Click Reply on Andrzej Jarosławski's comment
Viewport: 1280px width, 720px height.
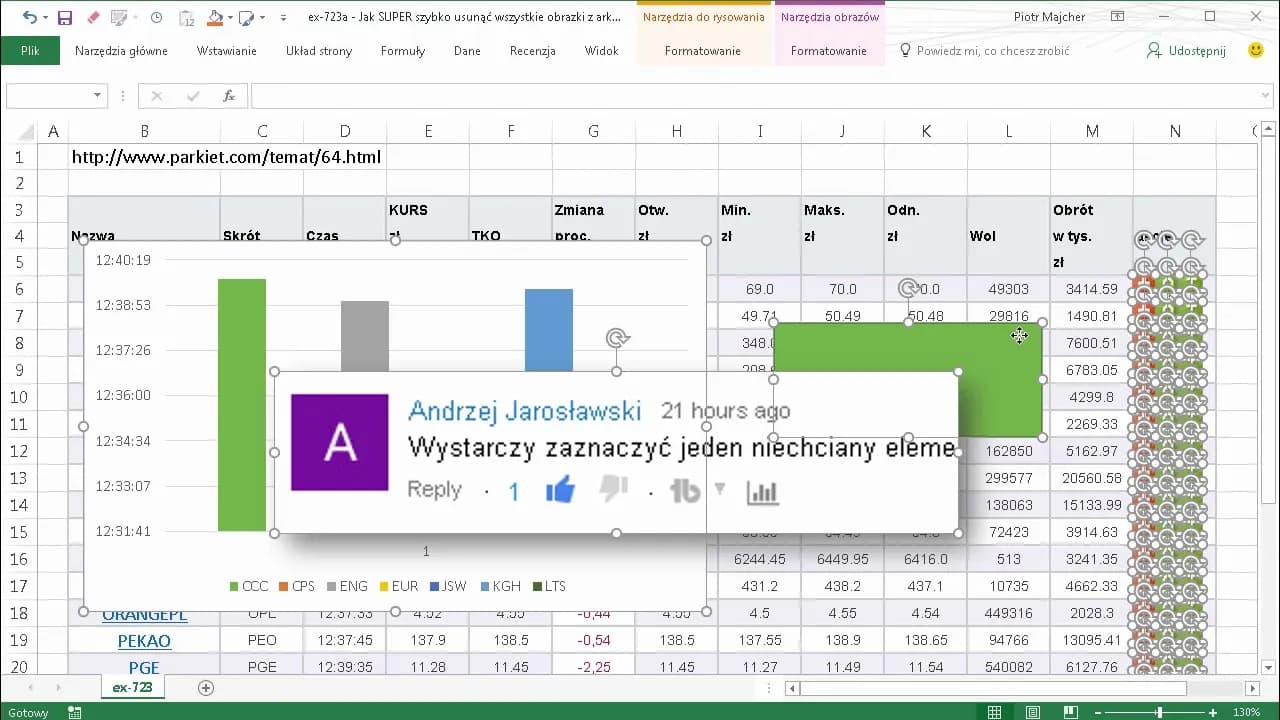pos(433,489)
